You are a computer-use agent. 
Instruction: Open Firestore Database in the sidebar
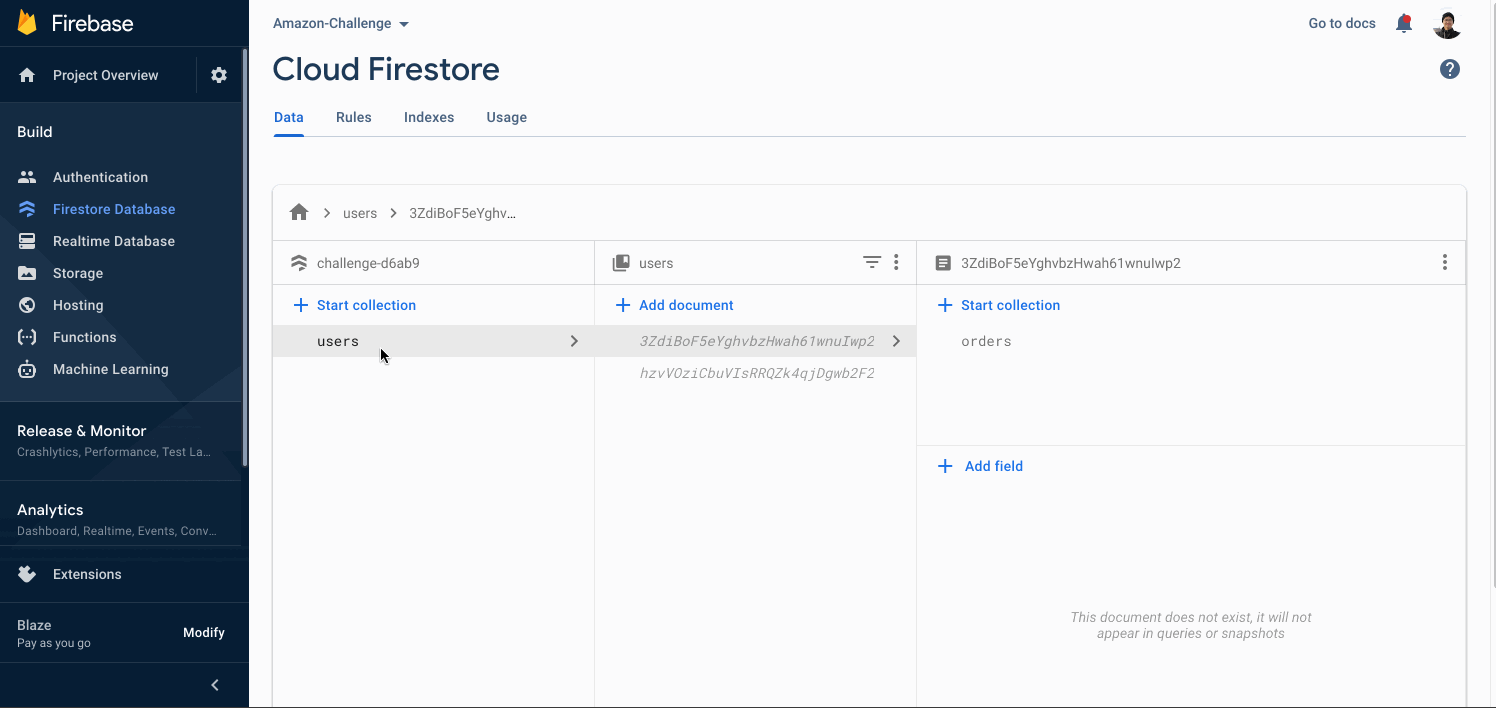[x=114, y=209]
